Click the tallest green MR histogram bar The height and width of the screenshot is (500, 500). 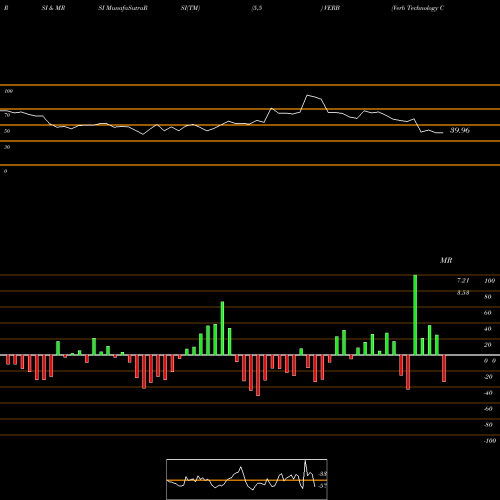pos(415,315)
